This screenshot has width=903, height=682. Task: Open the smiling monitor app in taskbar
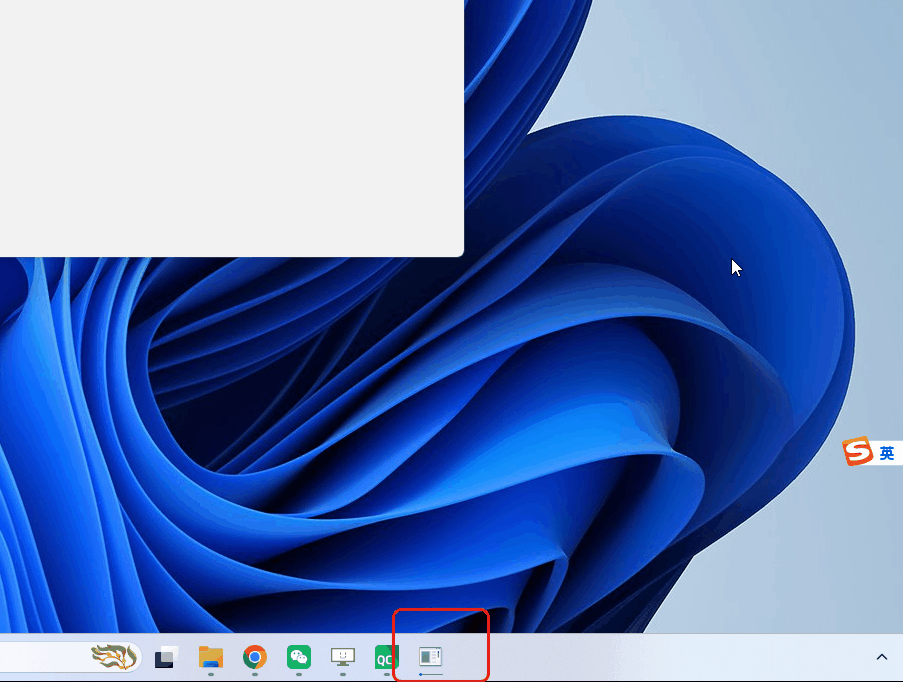[343, 657]
